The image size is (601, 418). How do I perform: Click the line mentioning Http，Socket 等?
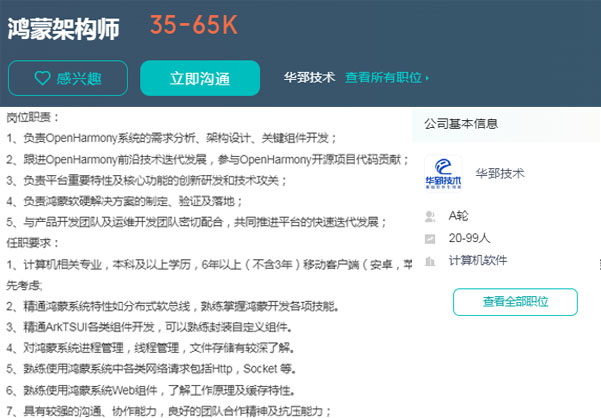click(x=151, y=369)
